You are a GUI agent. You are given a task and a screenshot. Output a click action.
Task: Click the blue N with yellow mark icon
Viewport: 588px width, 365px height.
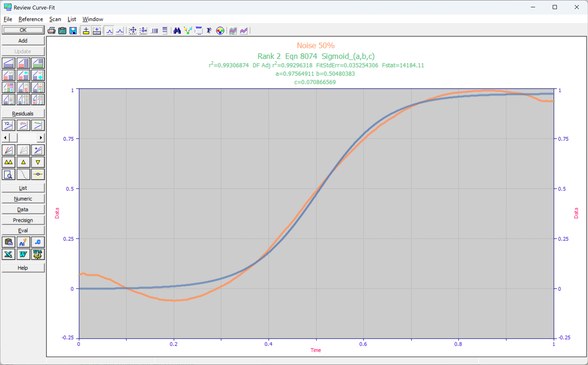[x=23, y=242]
